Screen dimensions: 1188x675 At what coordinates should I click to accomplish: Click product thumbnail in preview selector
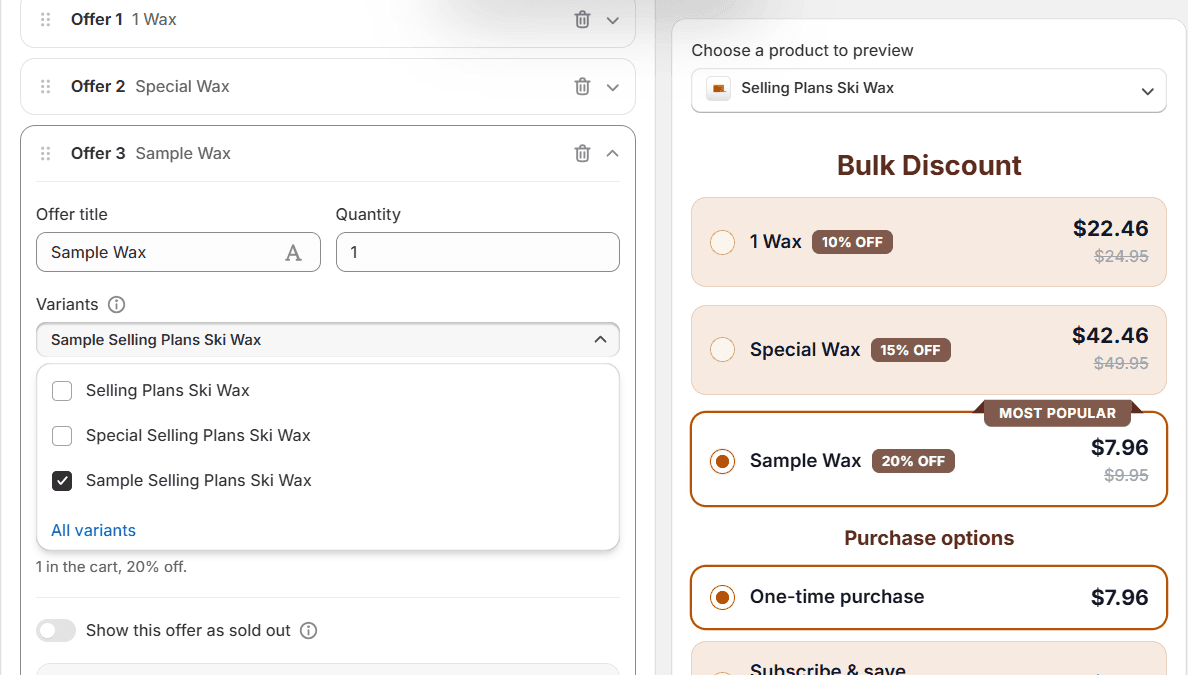tap(718, 89)
